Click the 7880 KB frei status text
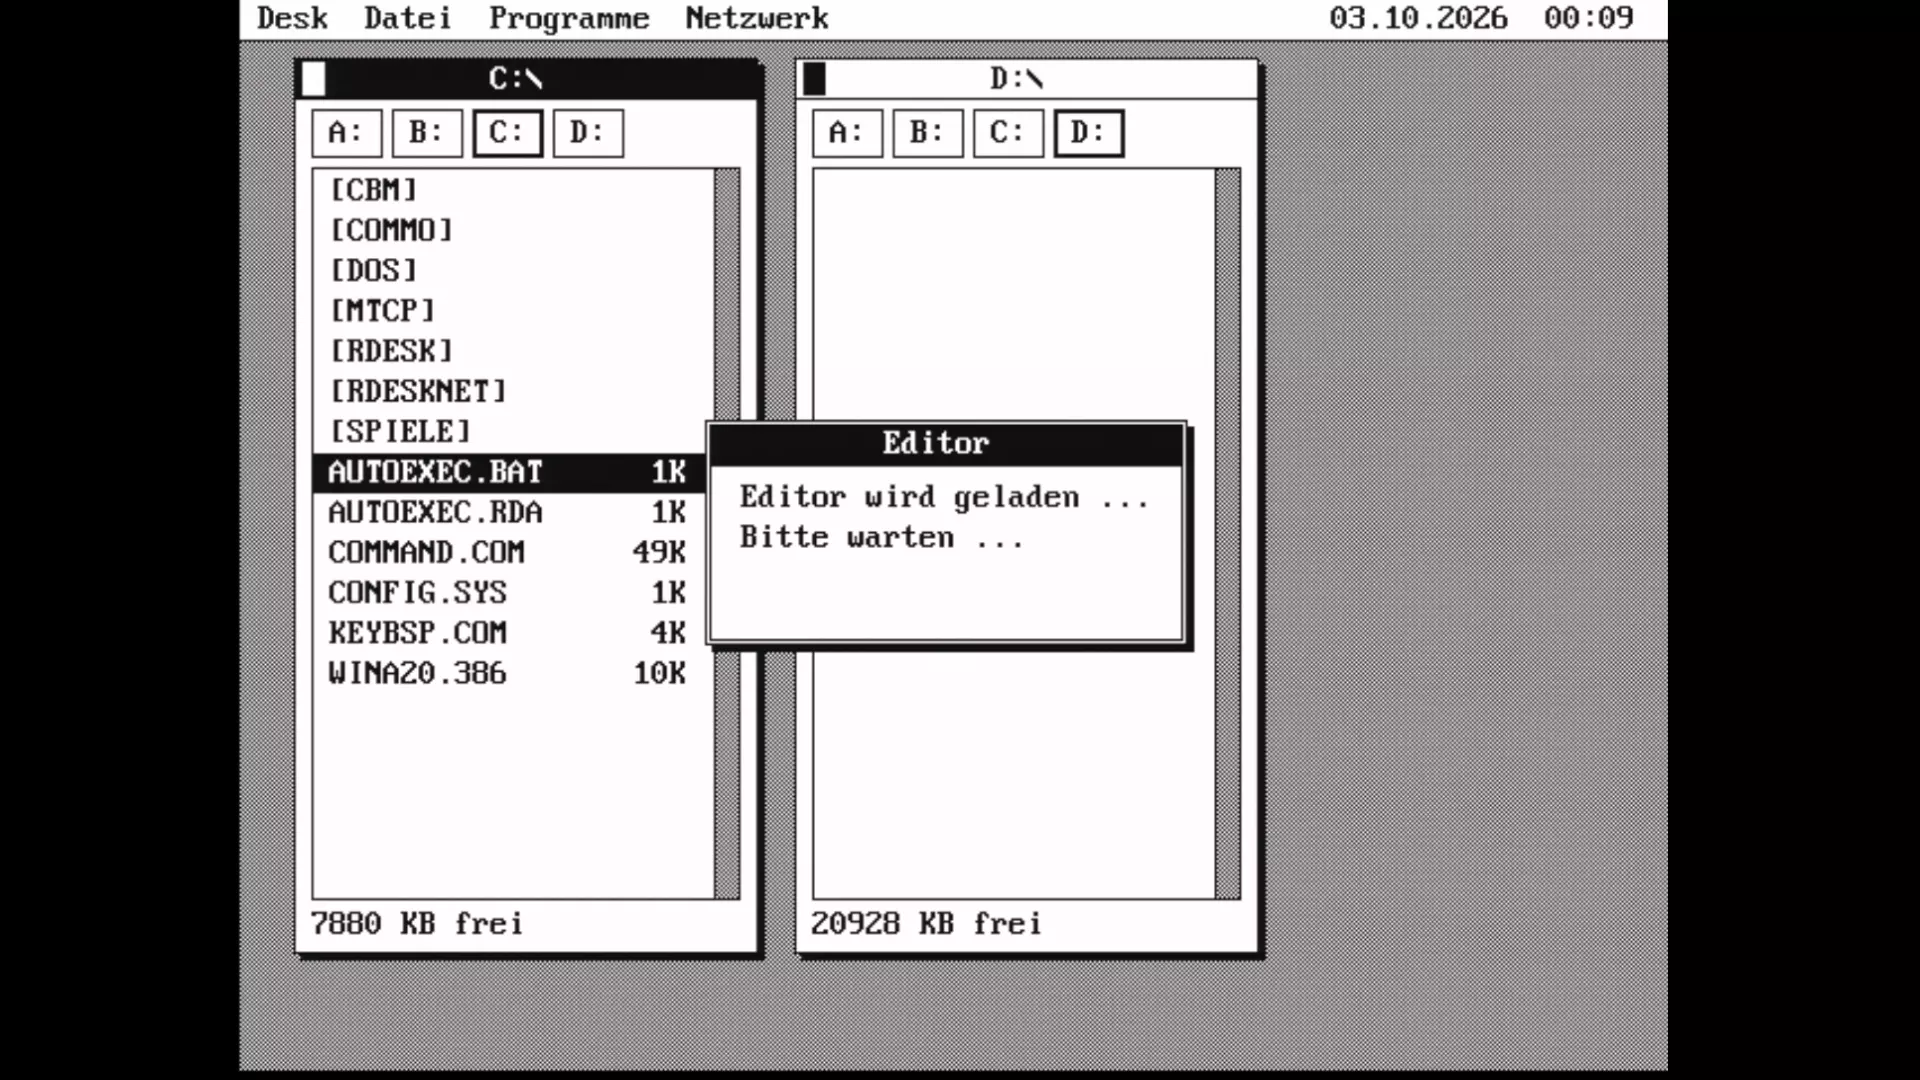The height and width of the screenshot is (1080, 1920). tap(417, 923)
